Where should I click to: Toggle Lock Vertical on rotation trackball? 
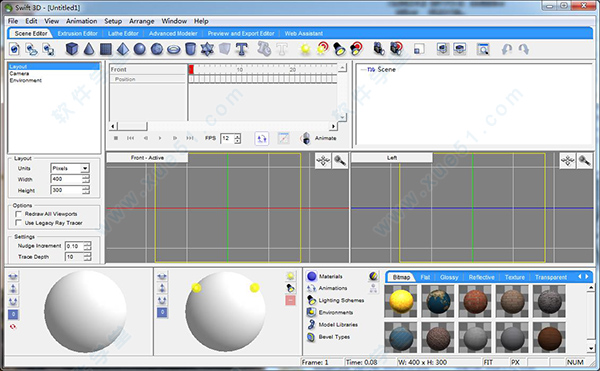tap(13, 289)
